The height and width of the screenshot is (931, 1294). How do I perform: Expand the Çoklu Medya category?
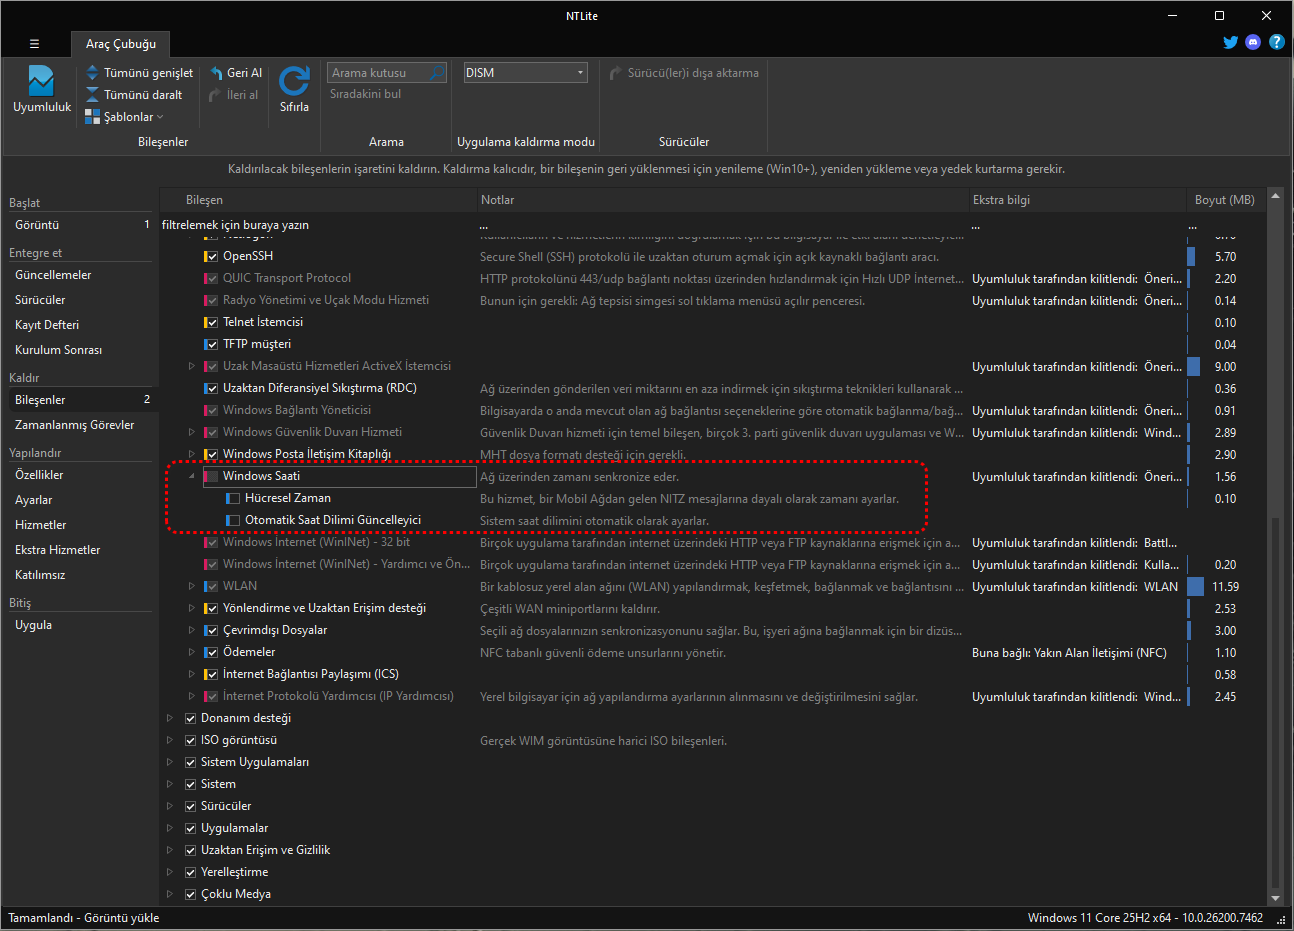tap(170, 895)
